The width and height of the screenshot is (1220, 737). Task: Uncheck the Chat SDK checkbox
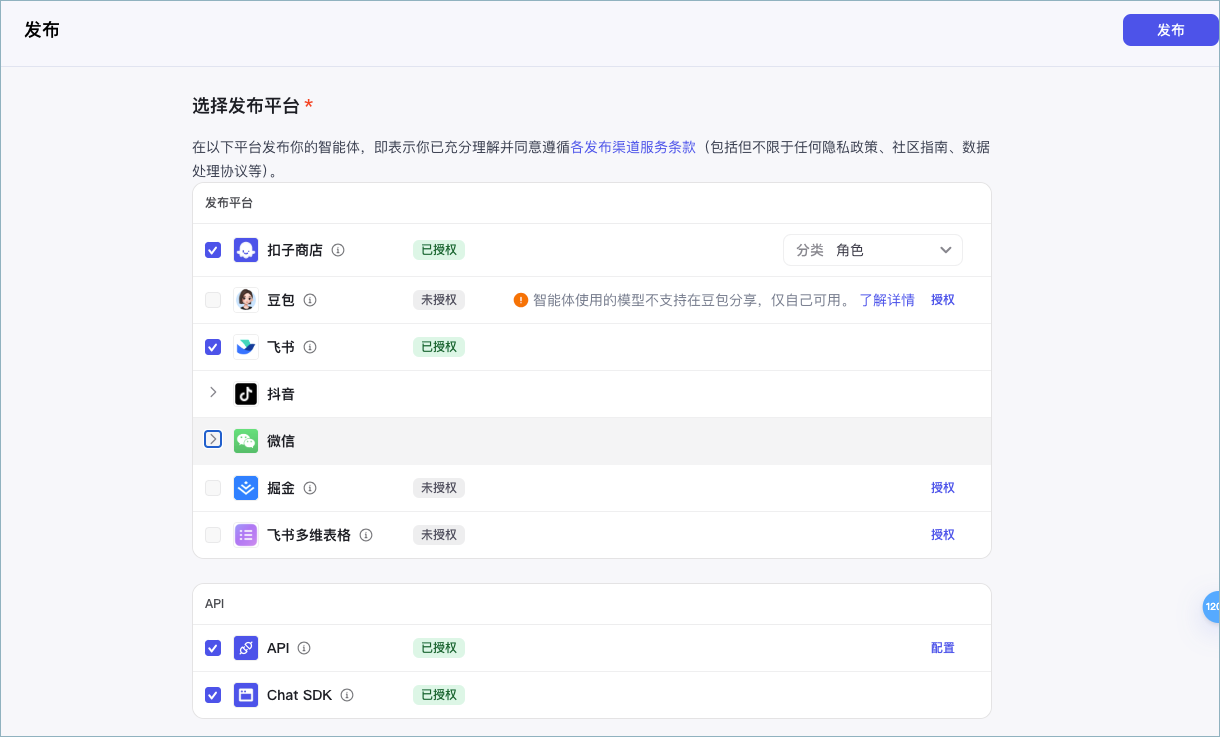(x=213, y=695)
